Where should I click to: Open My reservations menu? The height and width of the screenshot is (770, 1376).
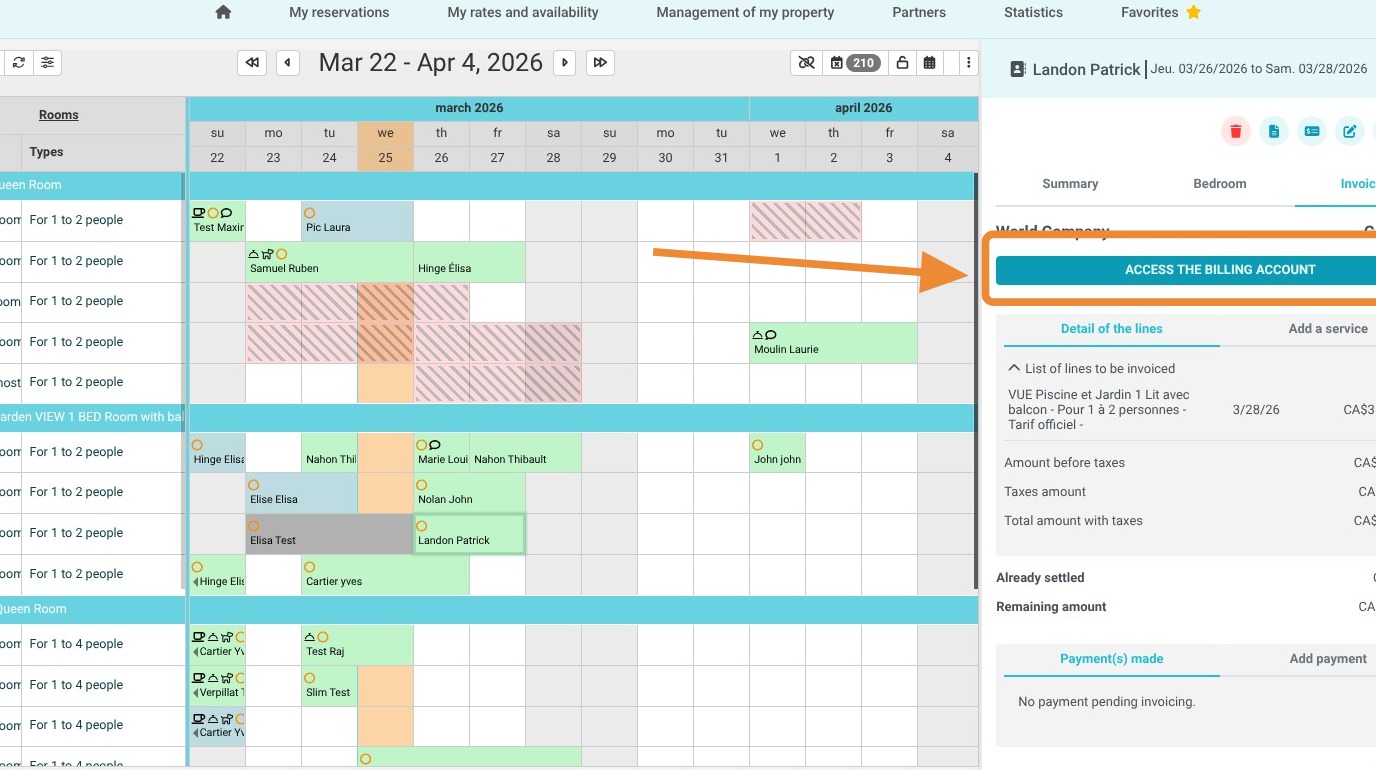(x=339, y=13)
